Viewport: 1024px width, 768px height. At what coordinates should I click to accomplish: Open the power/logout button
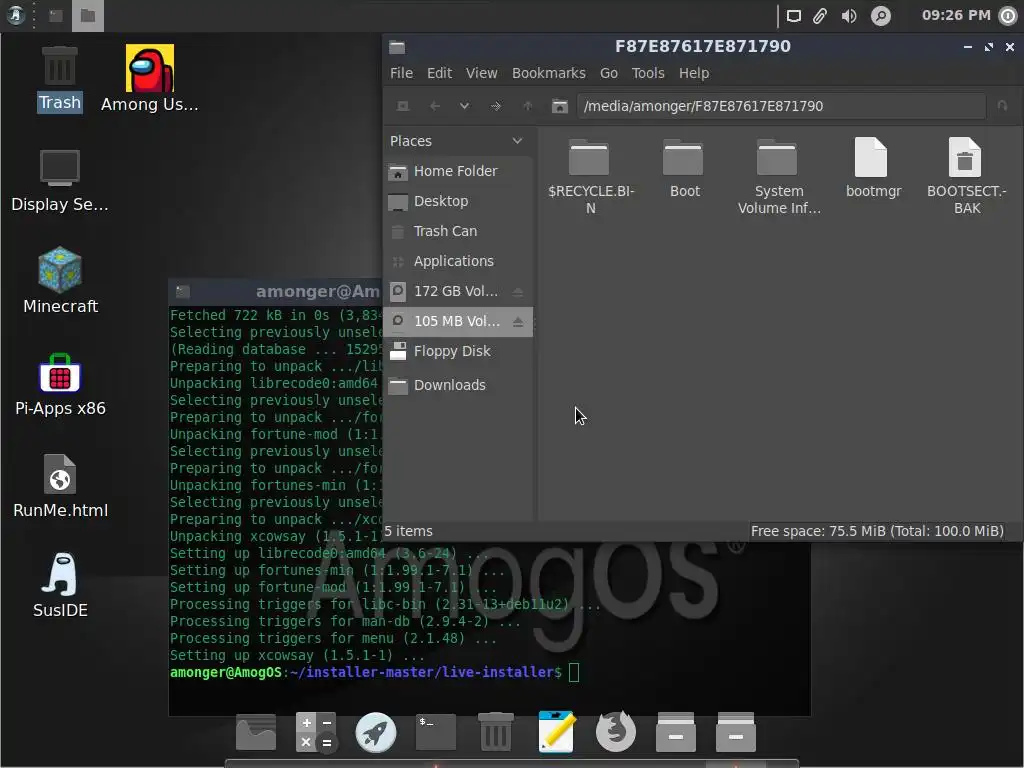(1008, 16)
